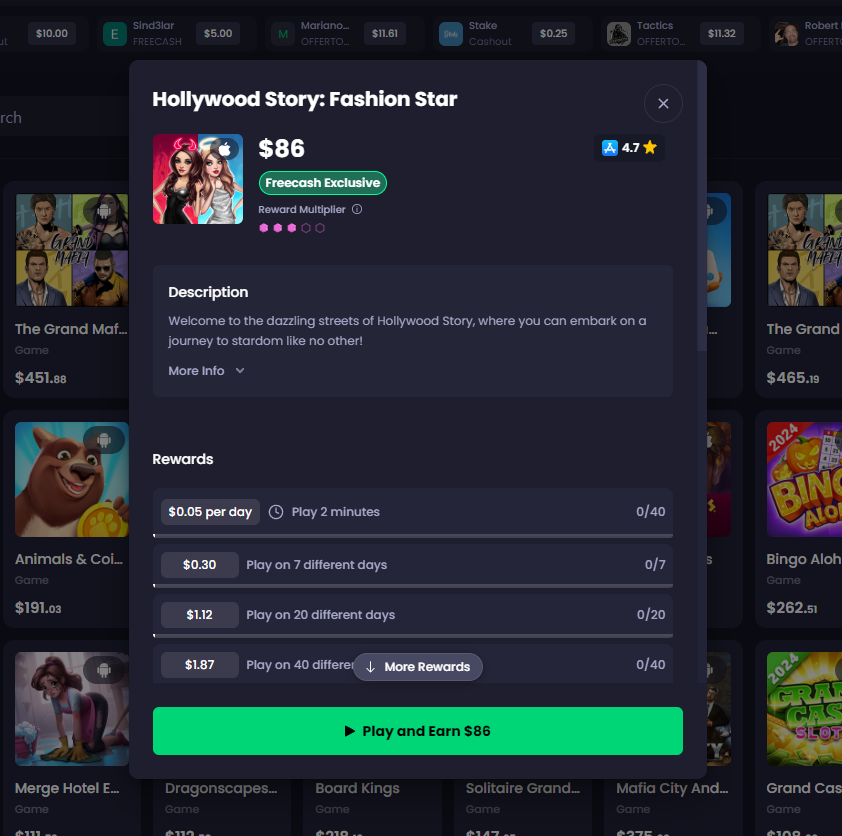
Task: Click Sind3lar's green E avatar
Action: click(x=114, y=34)
